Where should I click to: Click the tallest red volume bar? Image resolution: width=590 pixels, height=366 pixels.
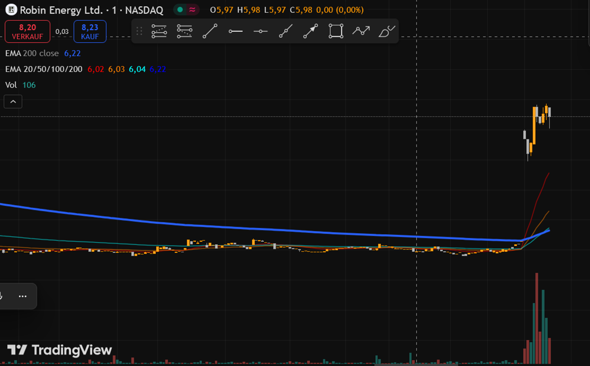point(537,318)
